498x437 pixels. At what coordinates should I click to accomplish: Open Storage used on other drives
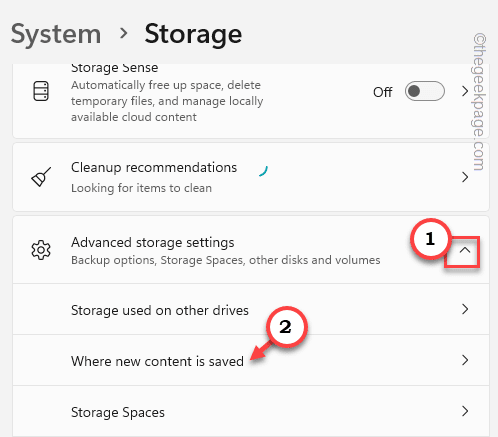coord(251,309)
